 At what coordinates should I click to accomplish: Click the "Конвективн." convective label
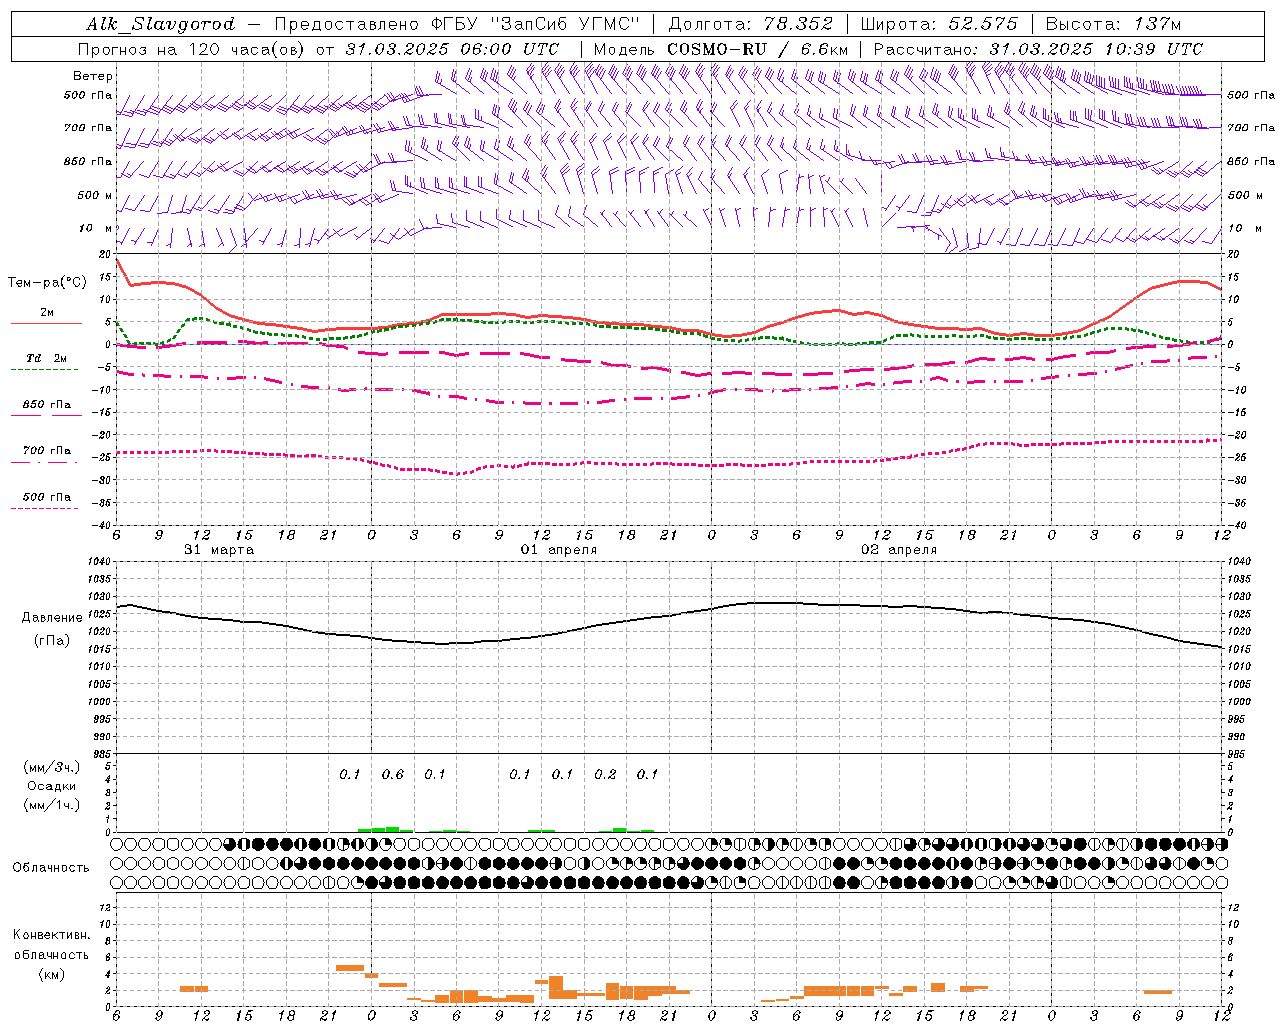pyautogui.click(x=51, y=935)
